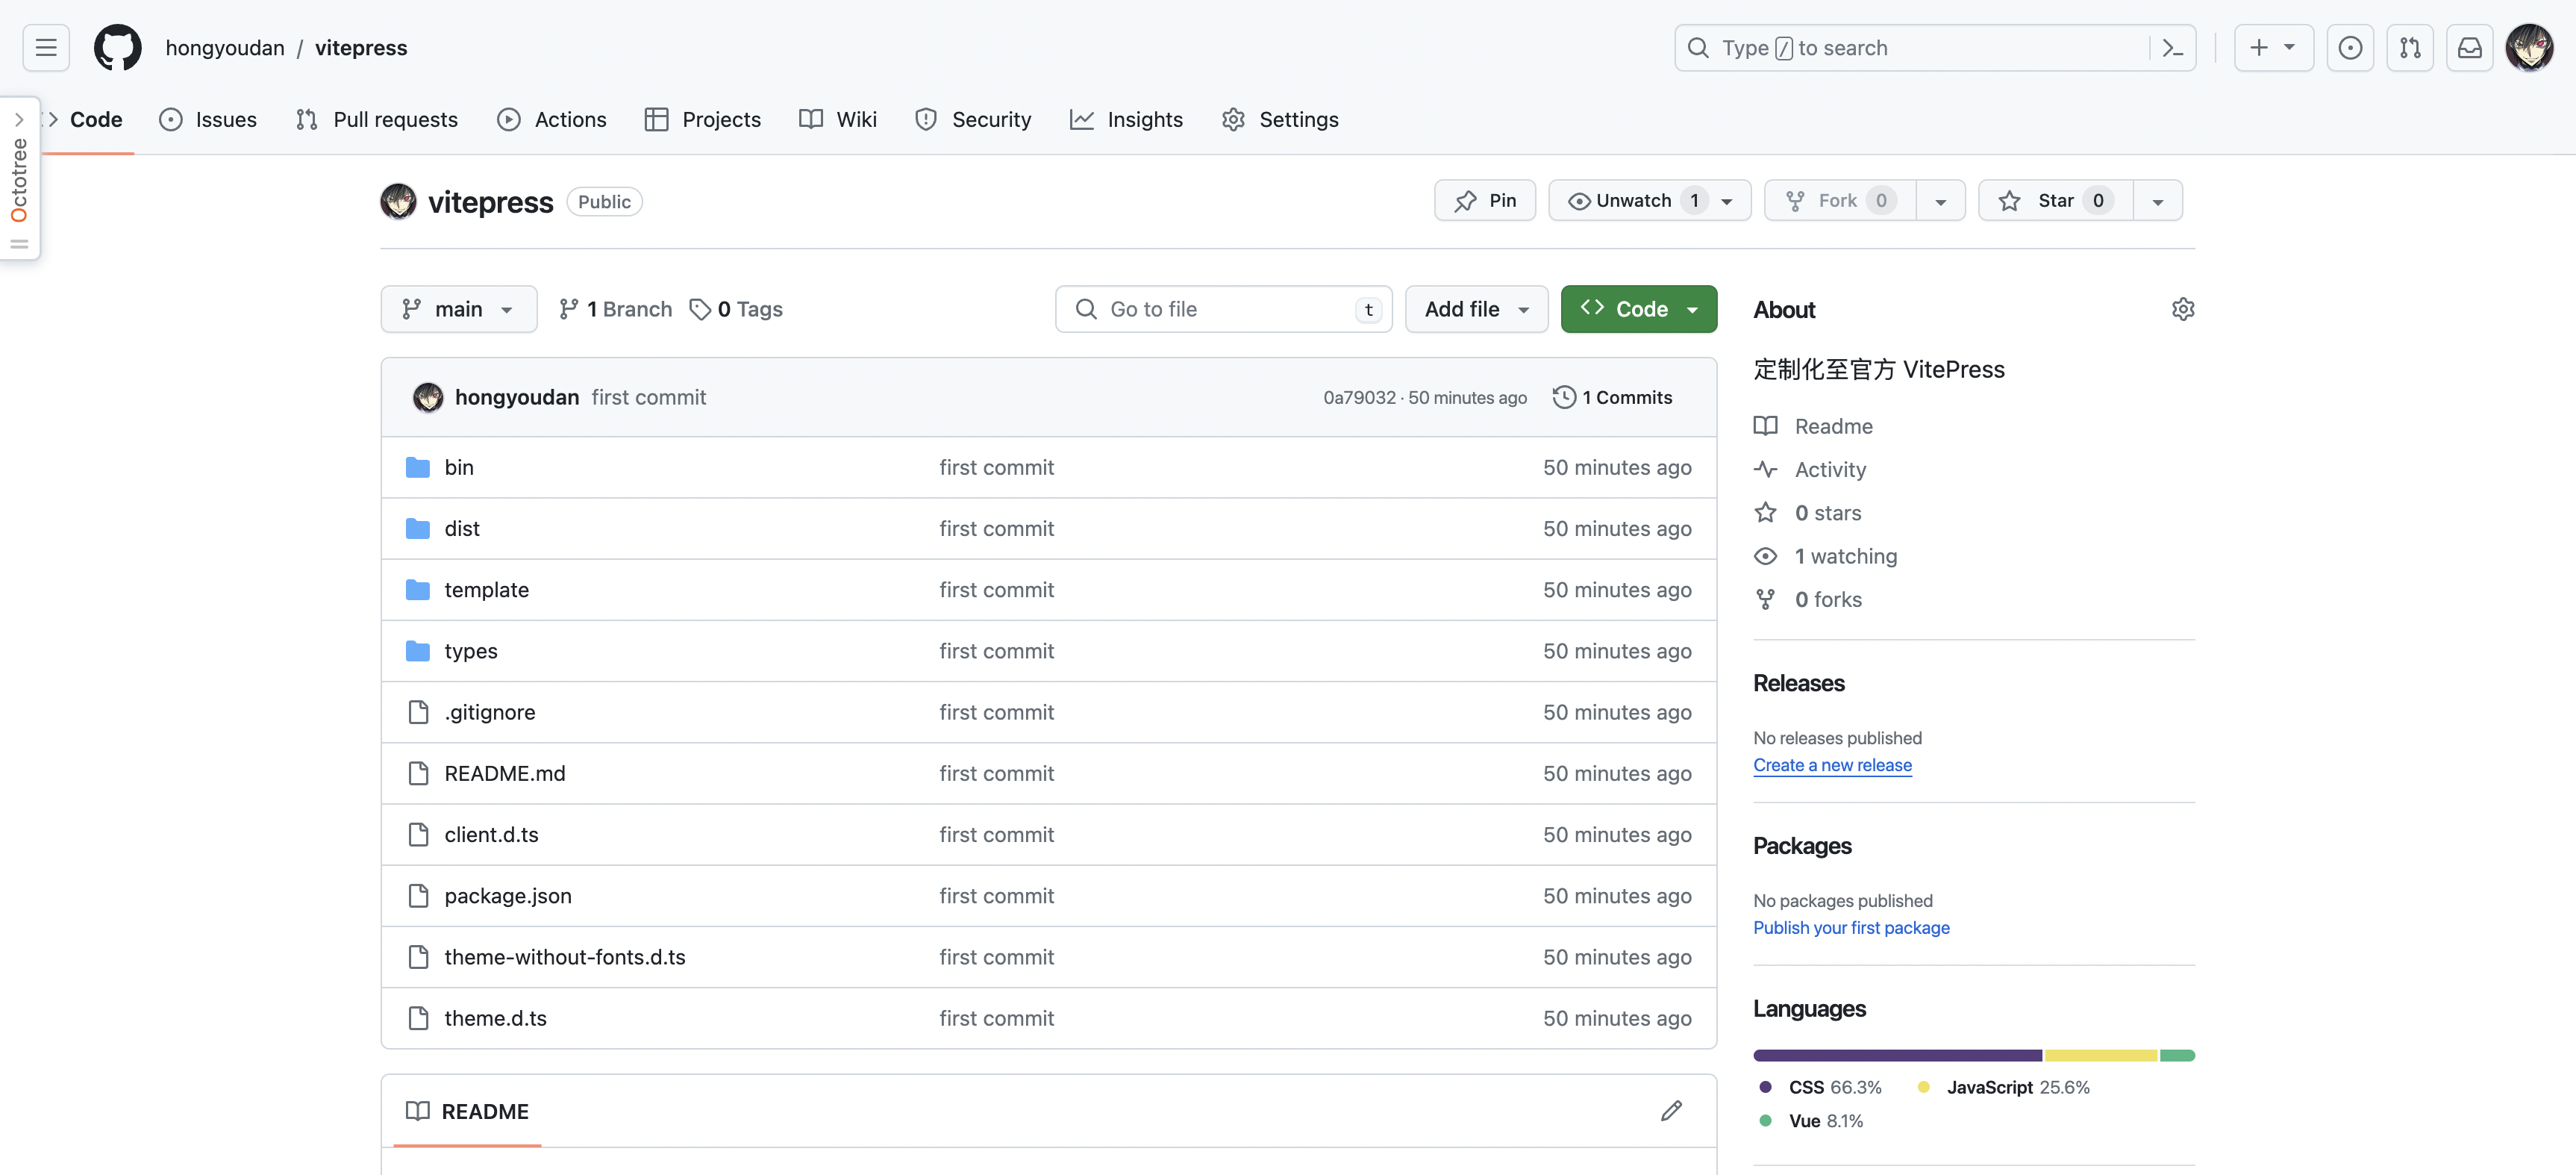Open the green Code dropdown

(1638, 310)
